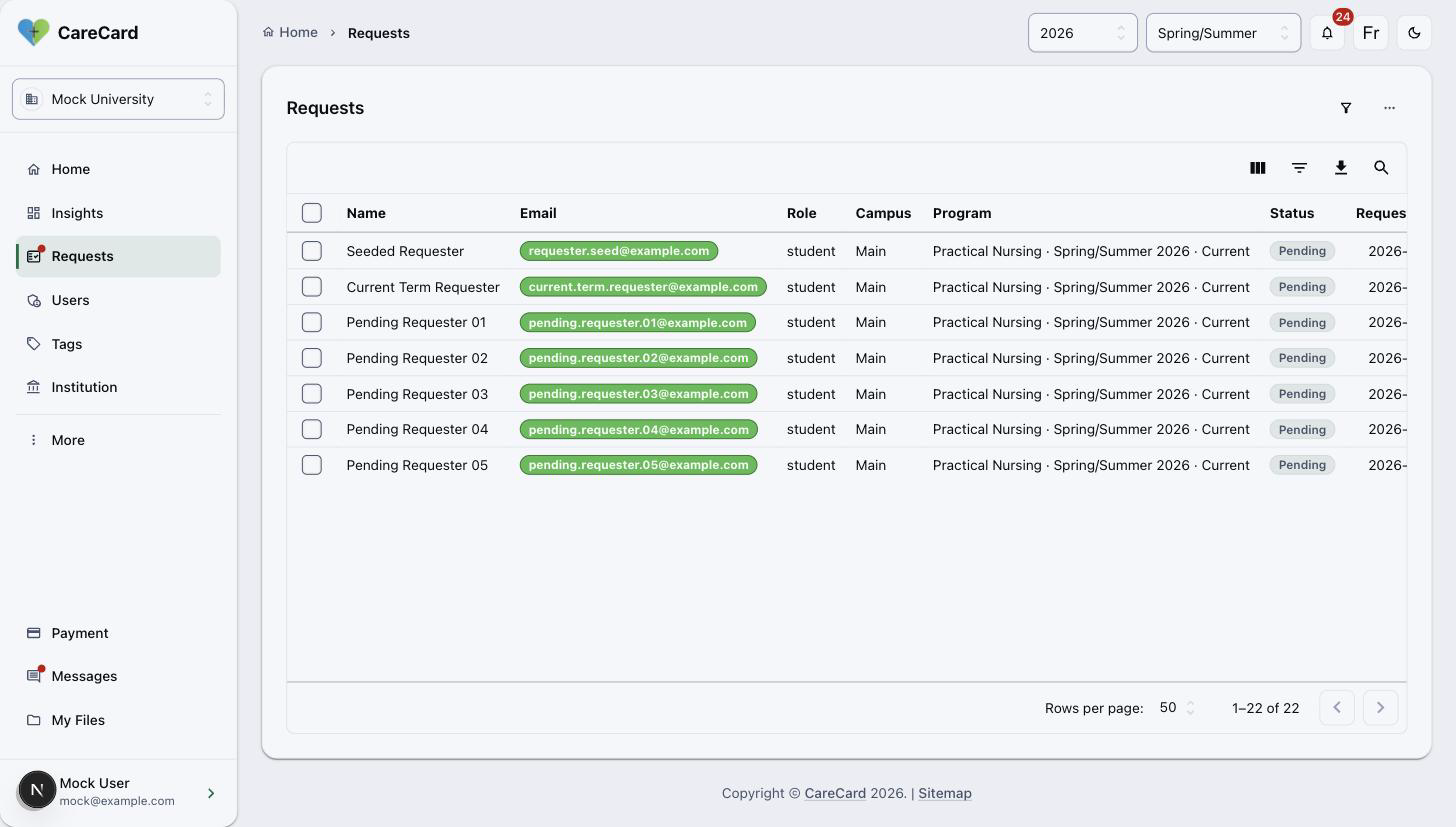Open Messages in the sidebar
The image size is (1456, 827).
[118, 676]
